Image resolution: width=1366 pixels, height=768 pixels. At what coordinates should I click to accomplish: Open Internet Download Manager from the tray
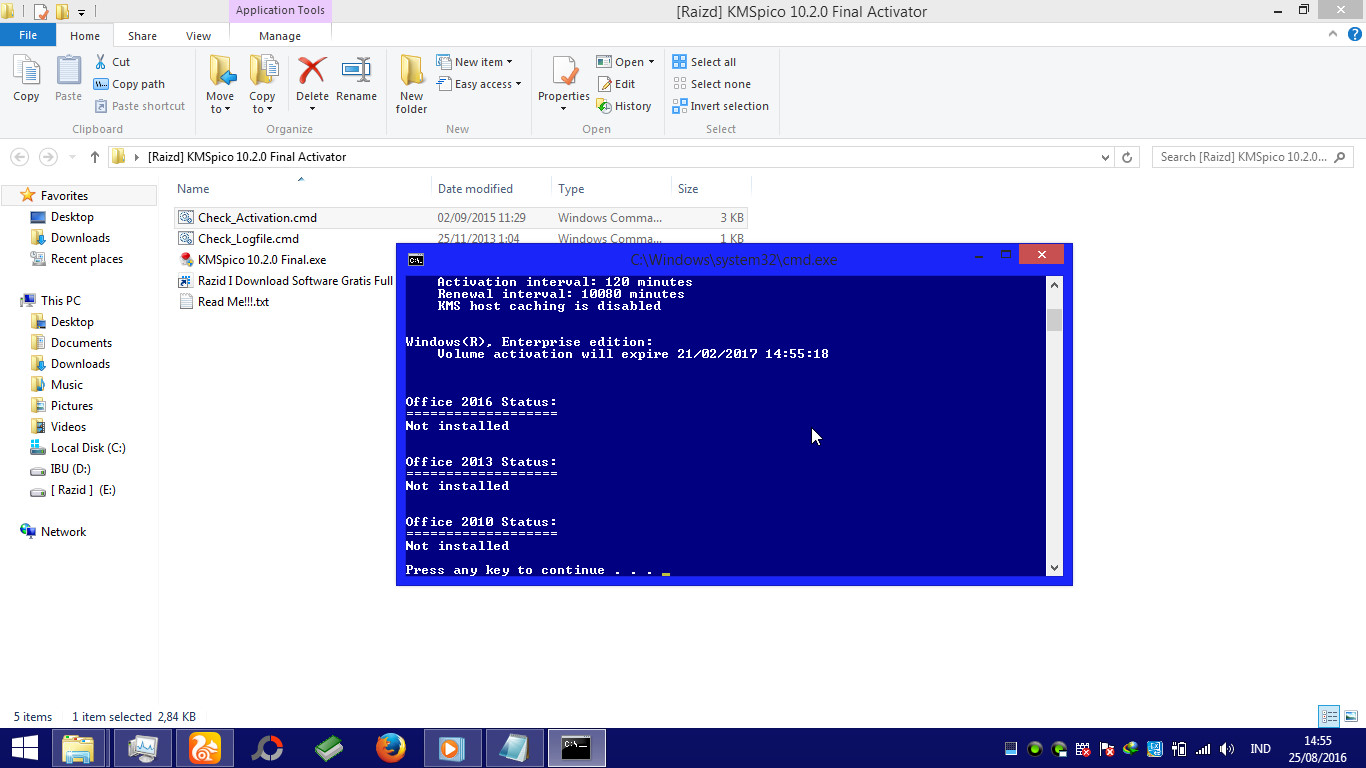(x=1131, y=748)
